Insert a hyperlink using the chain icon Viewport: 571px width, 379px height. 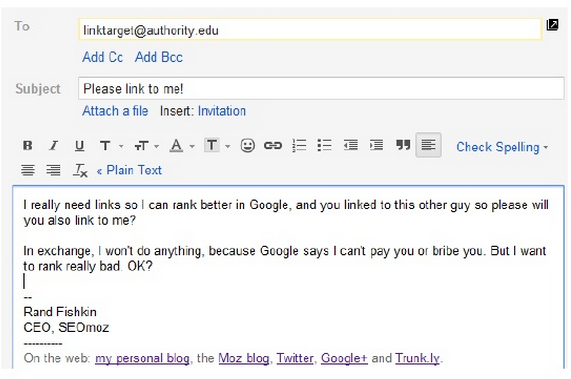pos(273,146)
